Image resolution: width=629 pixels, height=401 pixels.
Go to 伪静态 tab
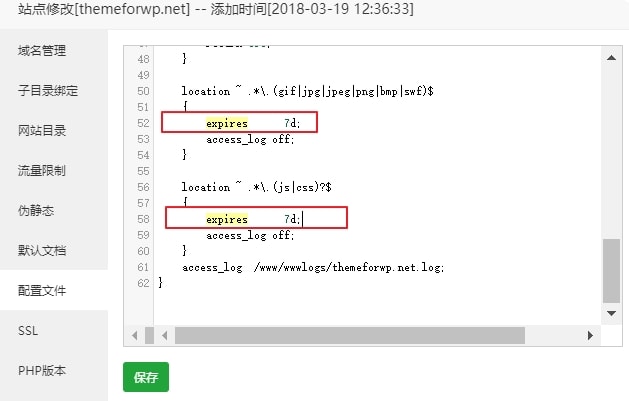tap(35, 210)
